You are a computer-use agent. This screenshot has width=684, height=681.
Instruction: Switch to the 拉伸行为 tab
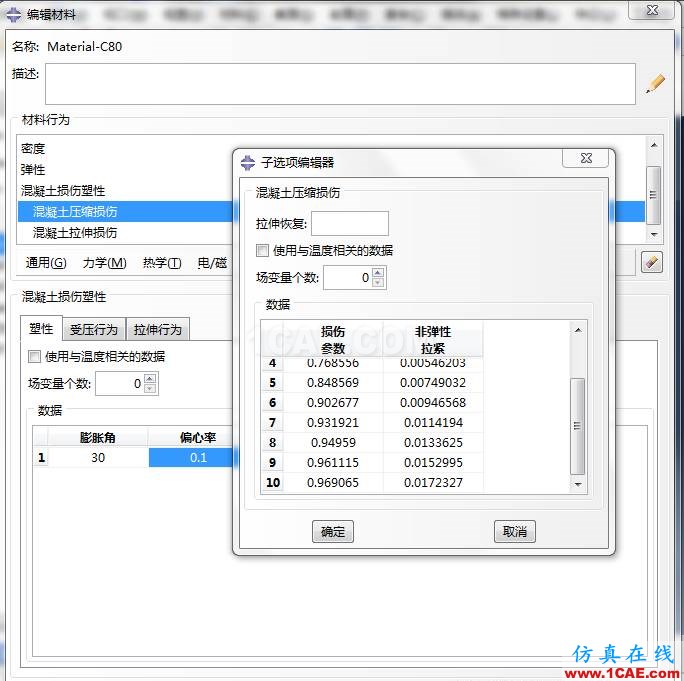[158, 329]
